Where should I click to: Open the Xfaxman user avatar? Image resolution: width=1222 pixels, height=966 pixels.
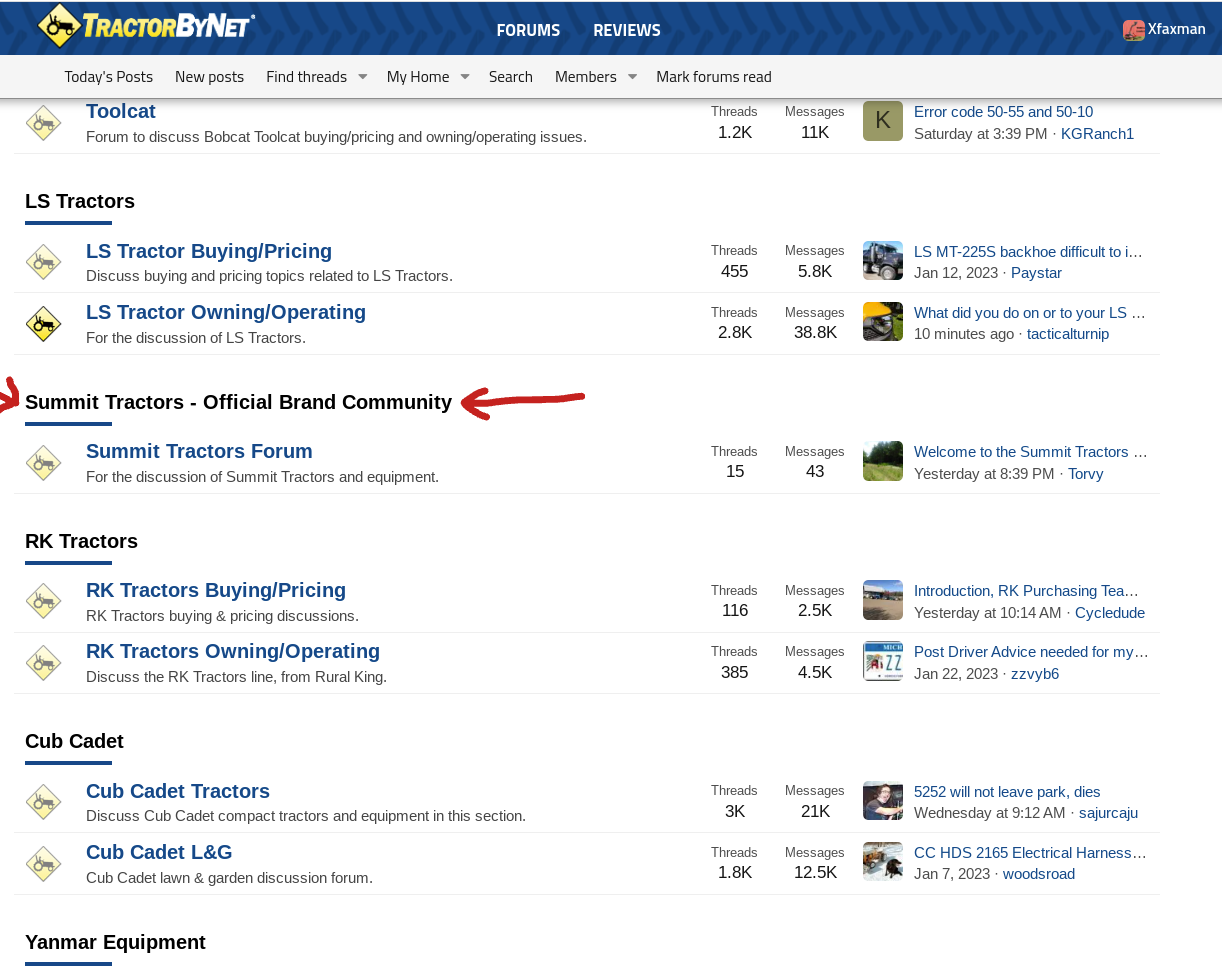(1133, 30)
